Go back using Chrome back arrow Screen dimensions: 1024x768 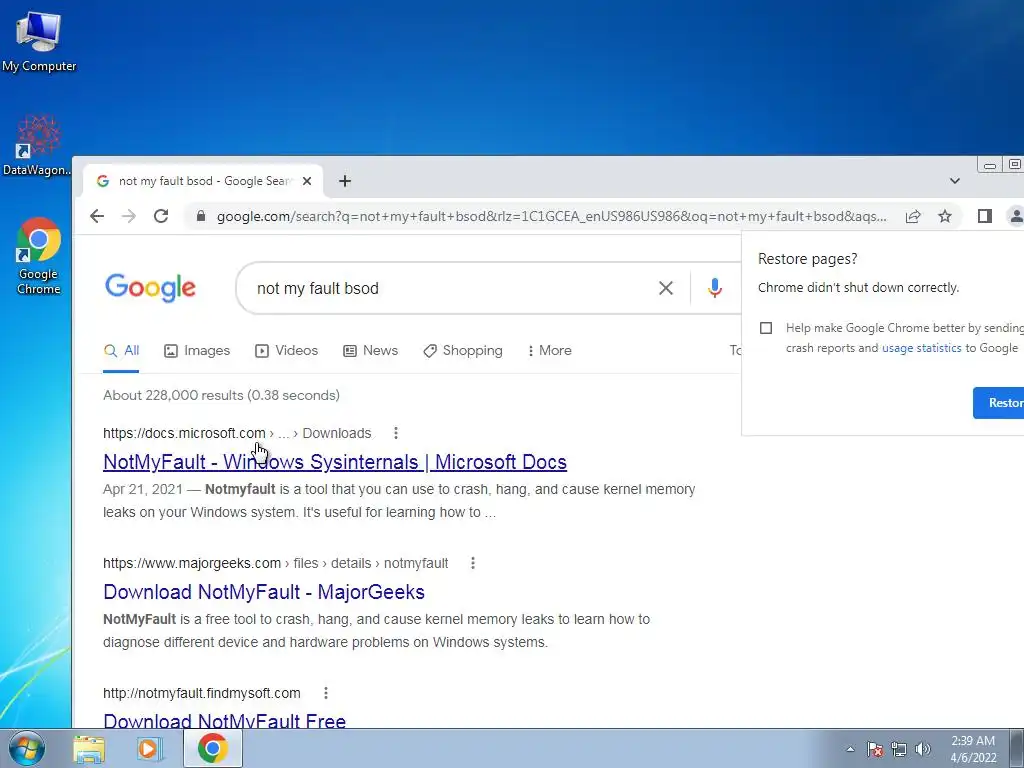coord(97,216)
